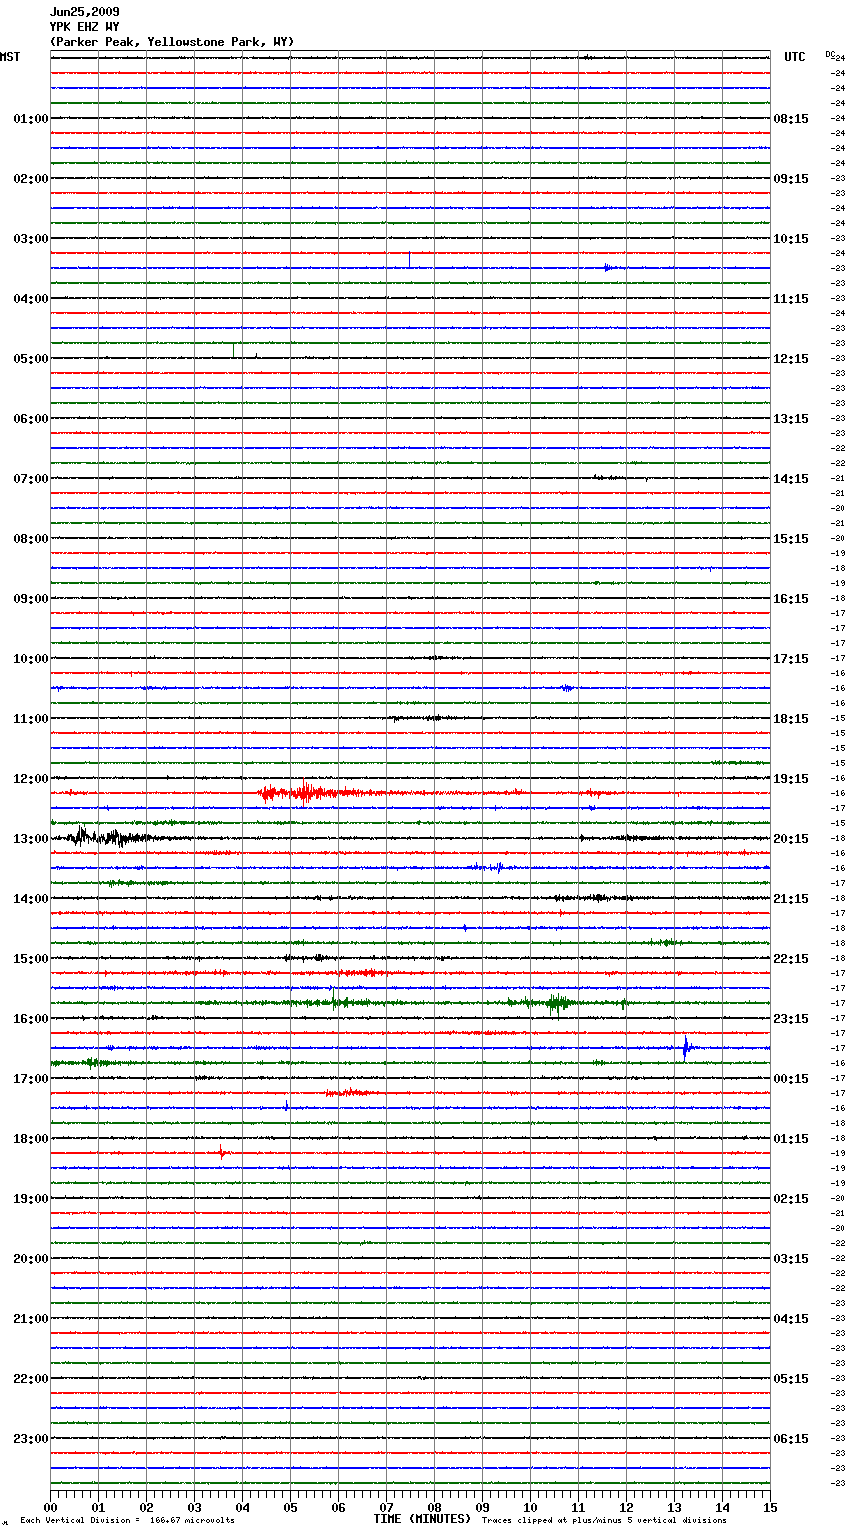Click the 13 minute tick label
The width and height of the screenshot is (850, 1534).
click(675, 1507)
